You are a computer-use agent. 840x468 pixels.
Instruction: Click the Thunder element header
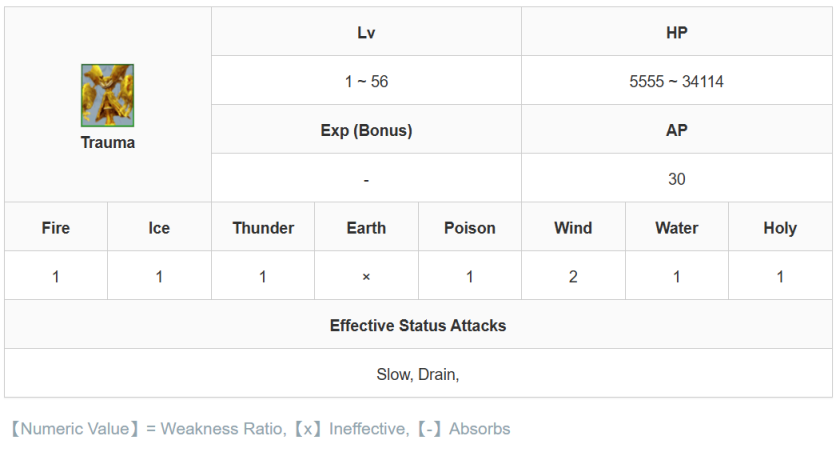click(x=263, y=228)
